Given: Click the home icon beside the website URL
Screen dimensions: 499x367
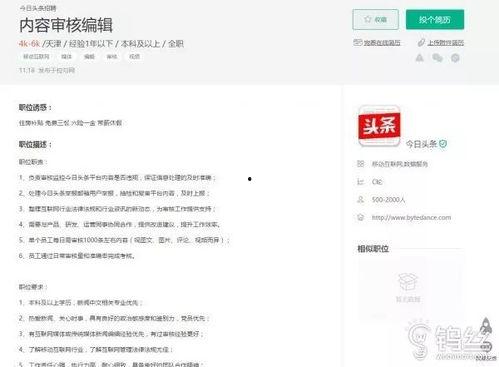Looking at the screenshot, I should coord(360,217).
